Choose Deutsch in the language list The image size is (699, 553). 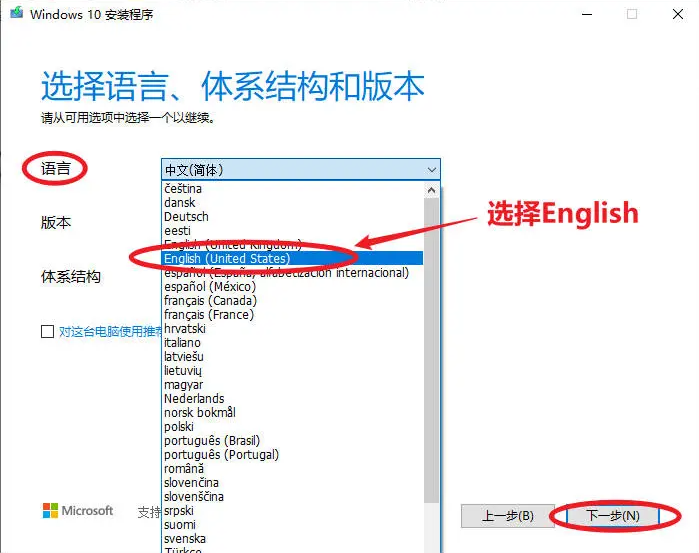point(186,216)
